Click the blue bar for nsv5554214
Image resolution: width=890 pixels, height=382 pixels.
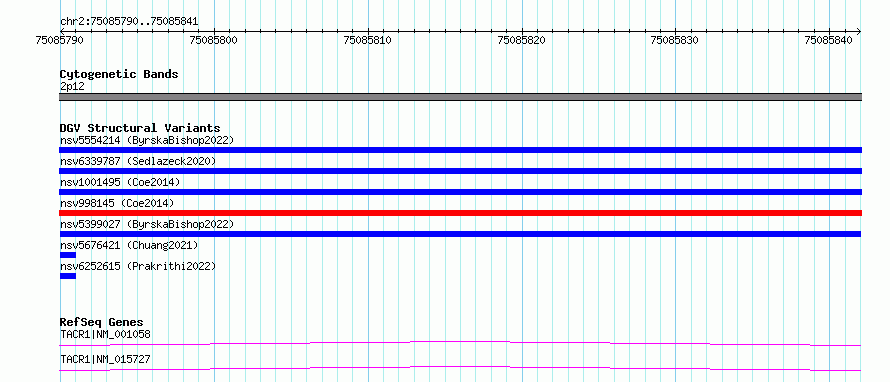[x=460, y=150]
